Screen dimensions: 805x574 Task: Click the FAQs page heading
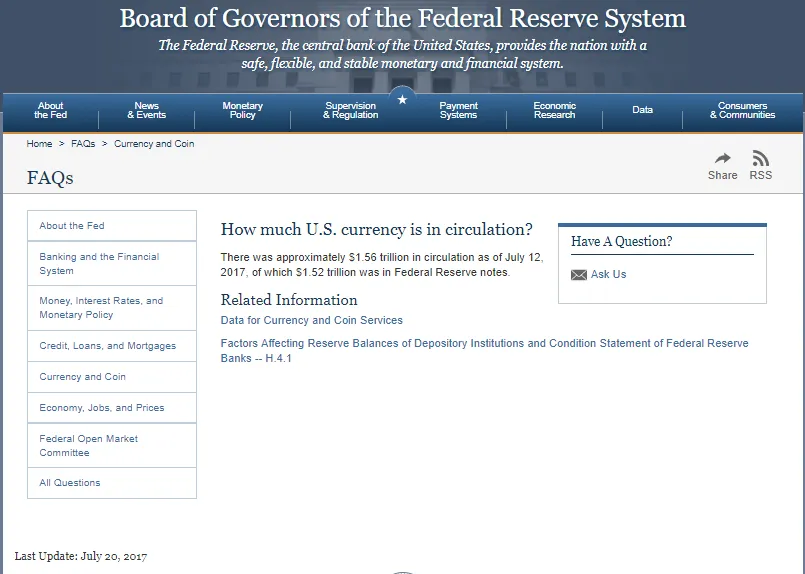(50, 178)
